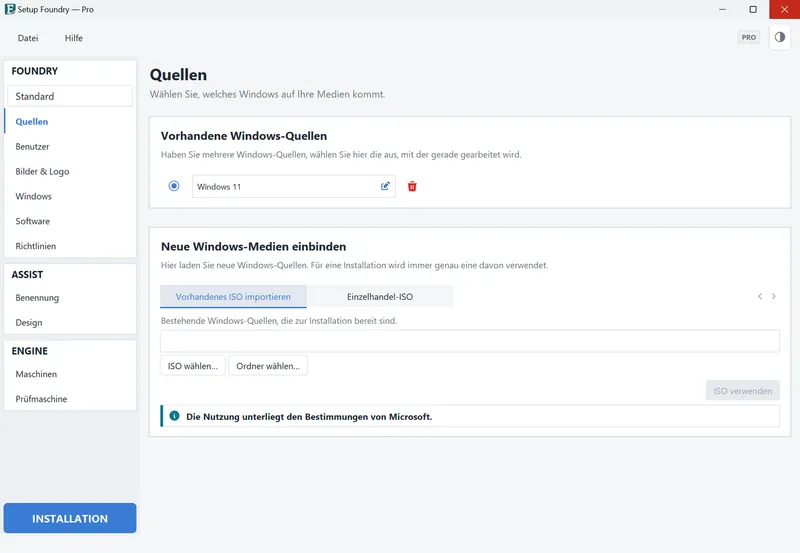Click the ENGINE section header
800x553 pixels.
click(x=30, y=351)
